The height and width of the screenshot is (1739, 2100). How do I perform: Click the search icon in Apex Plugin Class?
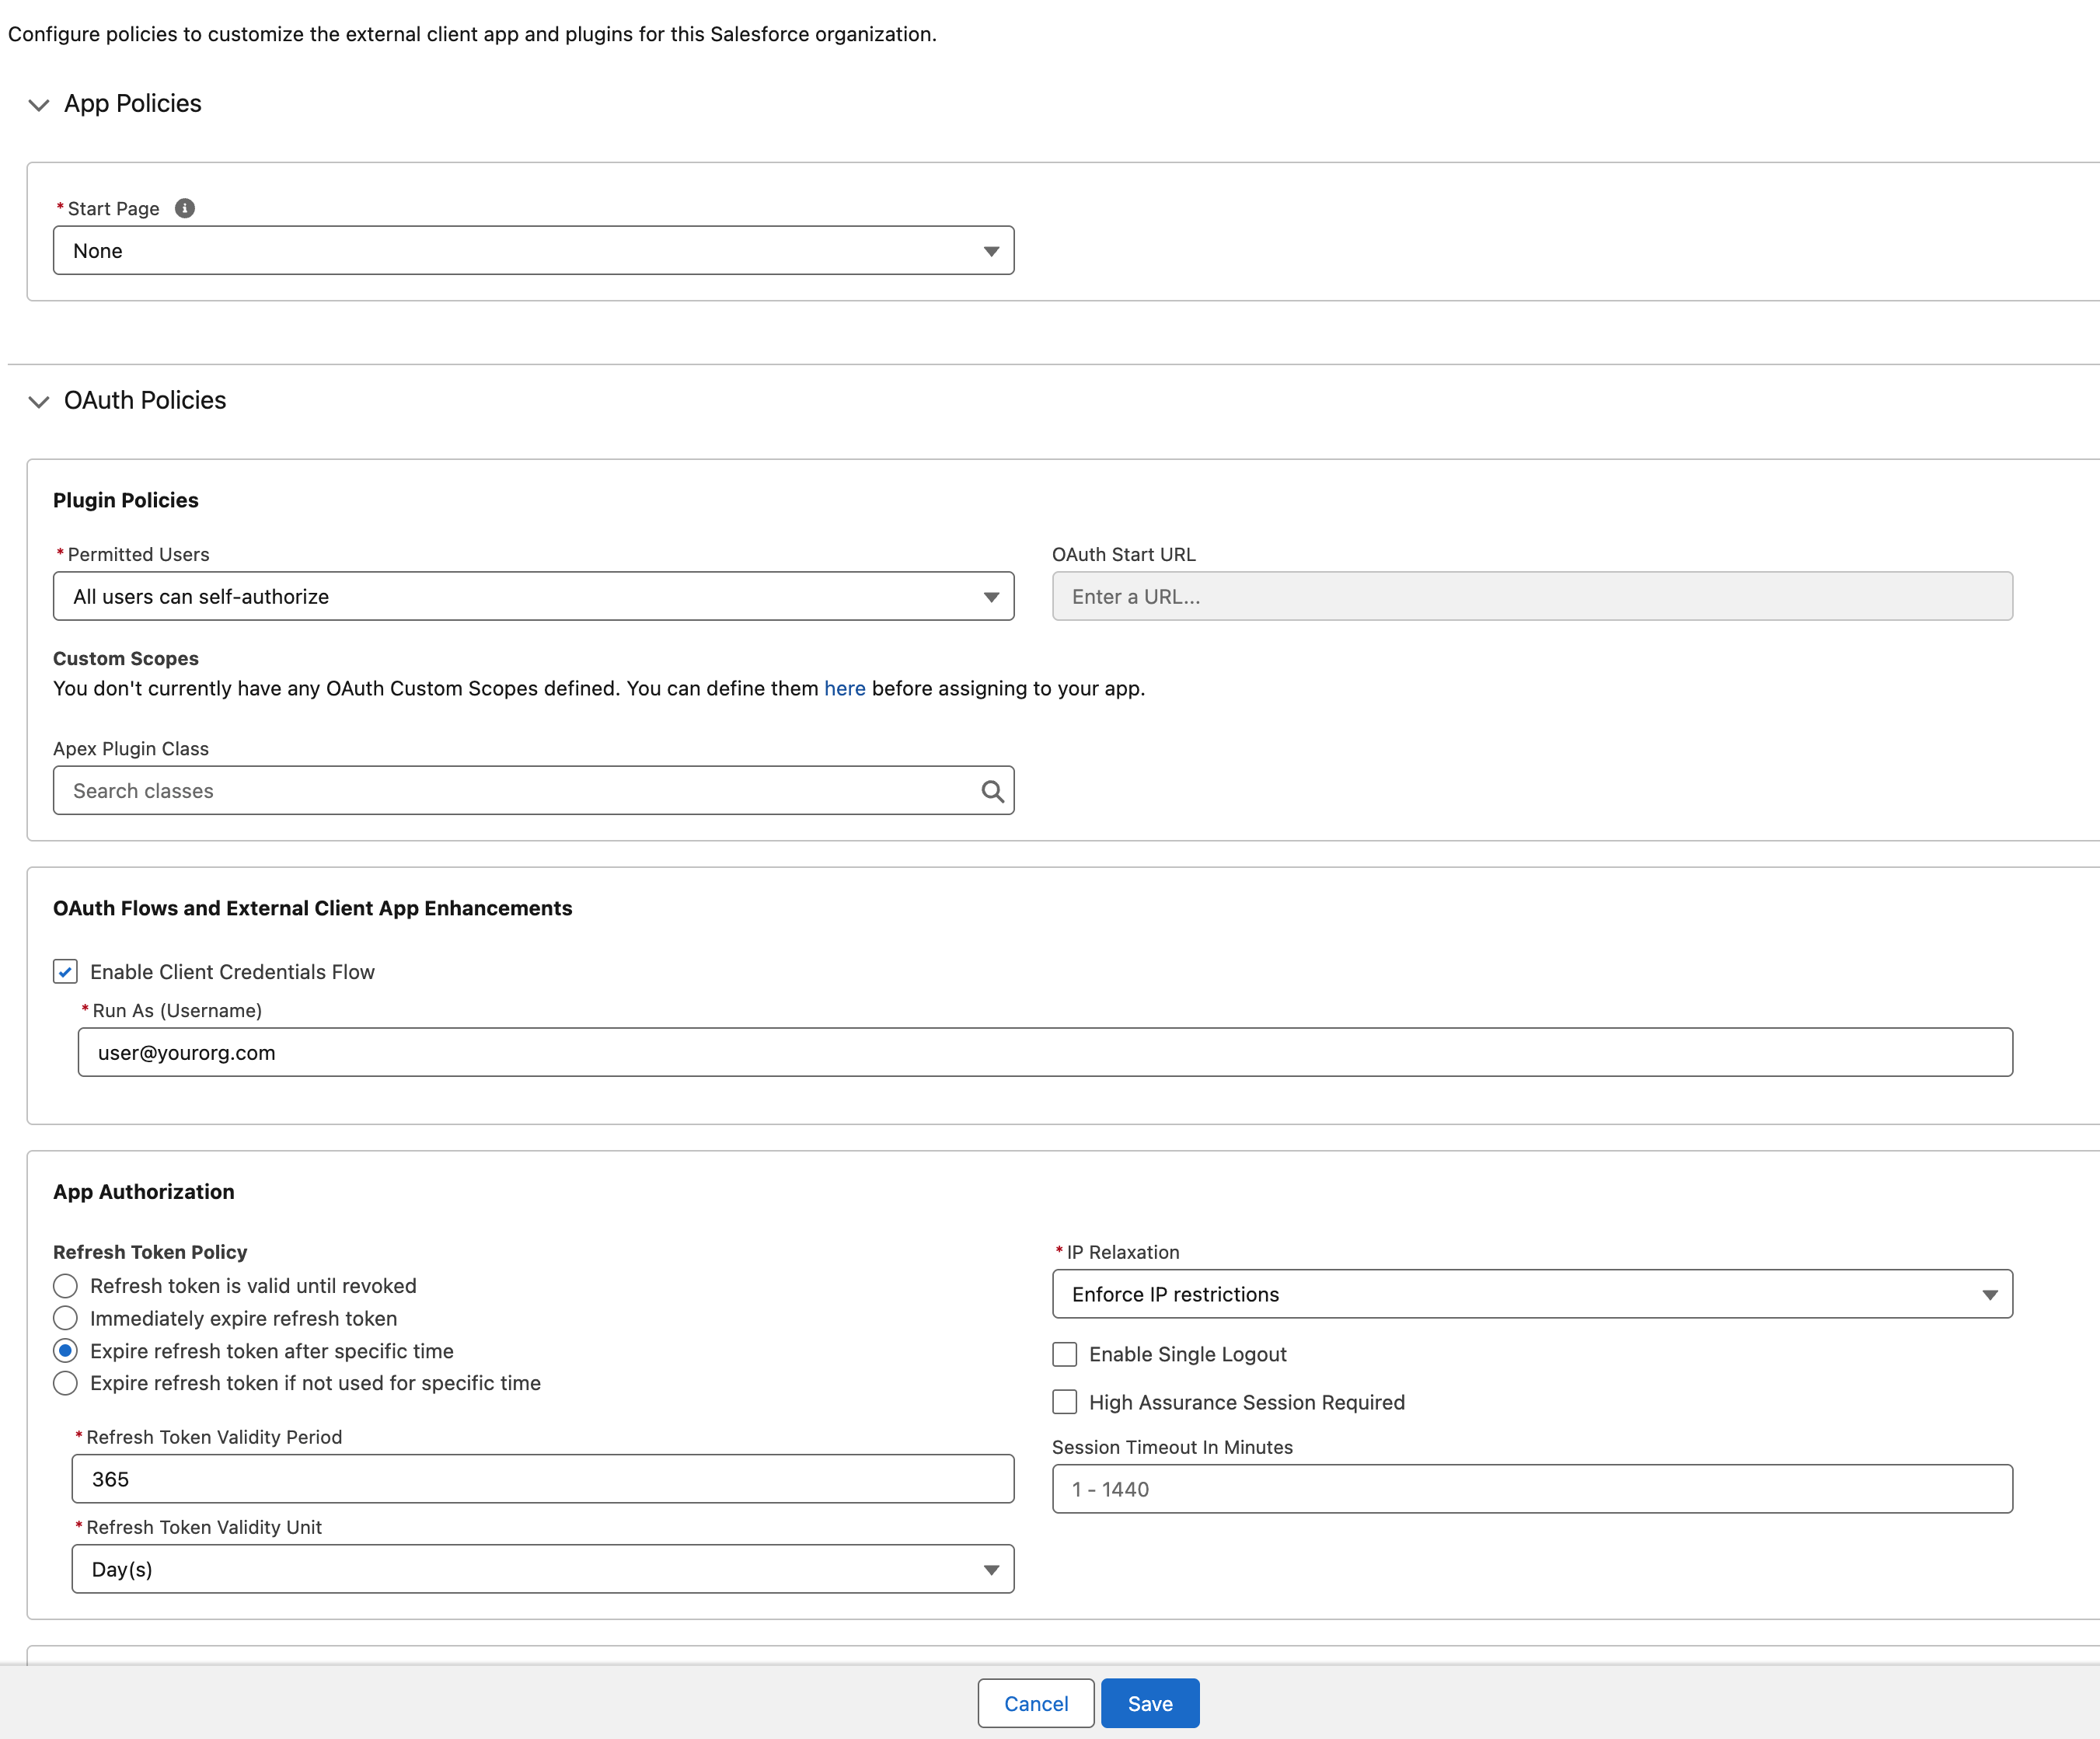pos(991,791)
